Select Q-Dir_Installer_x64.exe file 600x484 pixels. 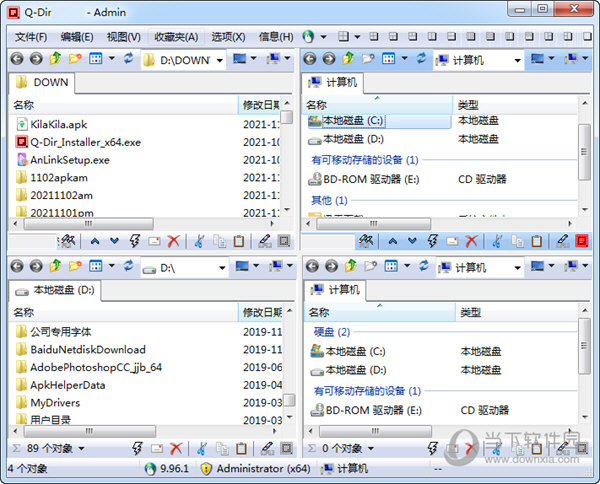pyautogui.click(x=78, y=142)
